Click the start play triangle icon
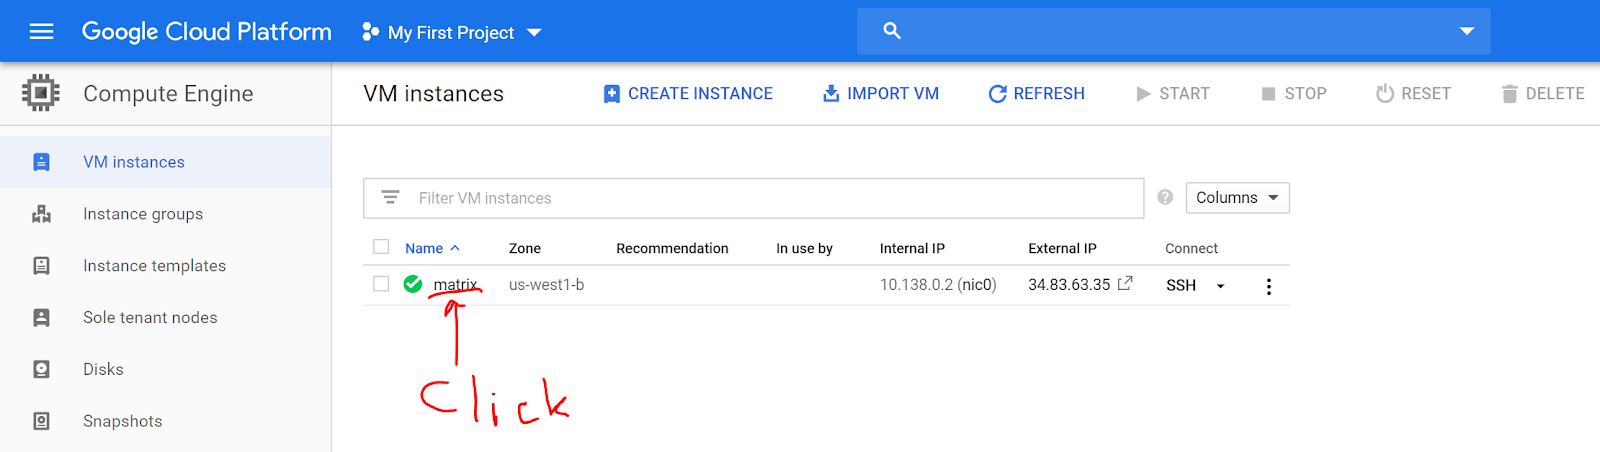Image resolution: width=1600 pixels, height=452 pixels. click(x=1143, y=94)
